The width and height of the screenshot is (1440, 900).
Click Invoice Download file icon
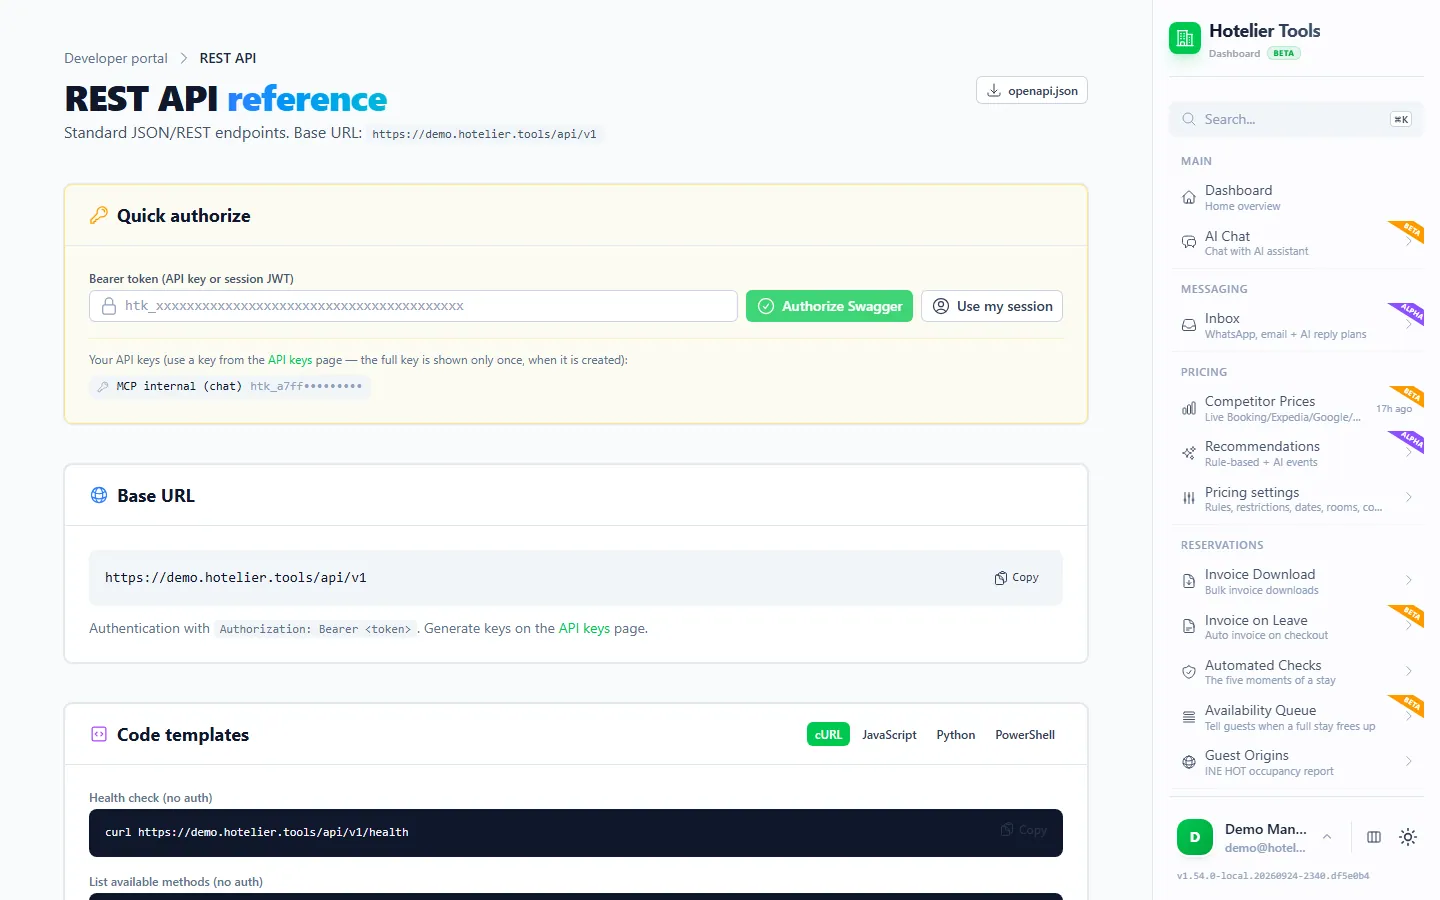click(x=1189, y=581)
